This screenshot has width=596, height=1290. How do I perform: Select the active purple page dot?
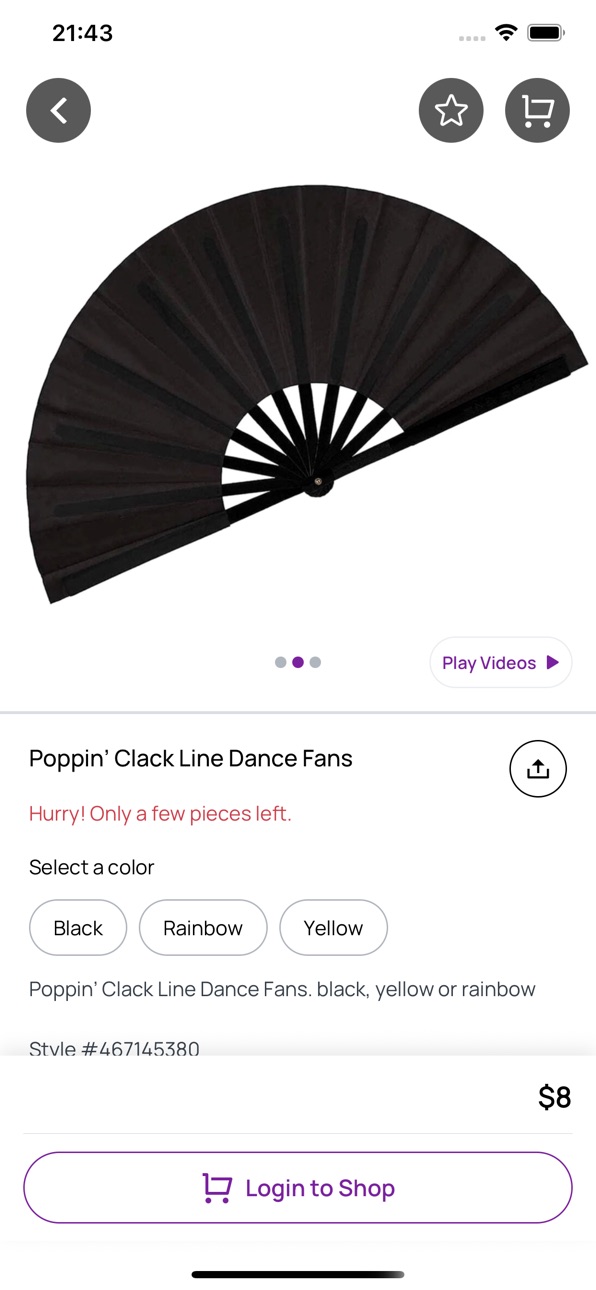[x=298, y=662]
